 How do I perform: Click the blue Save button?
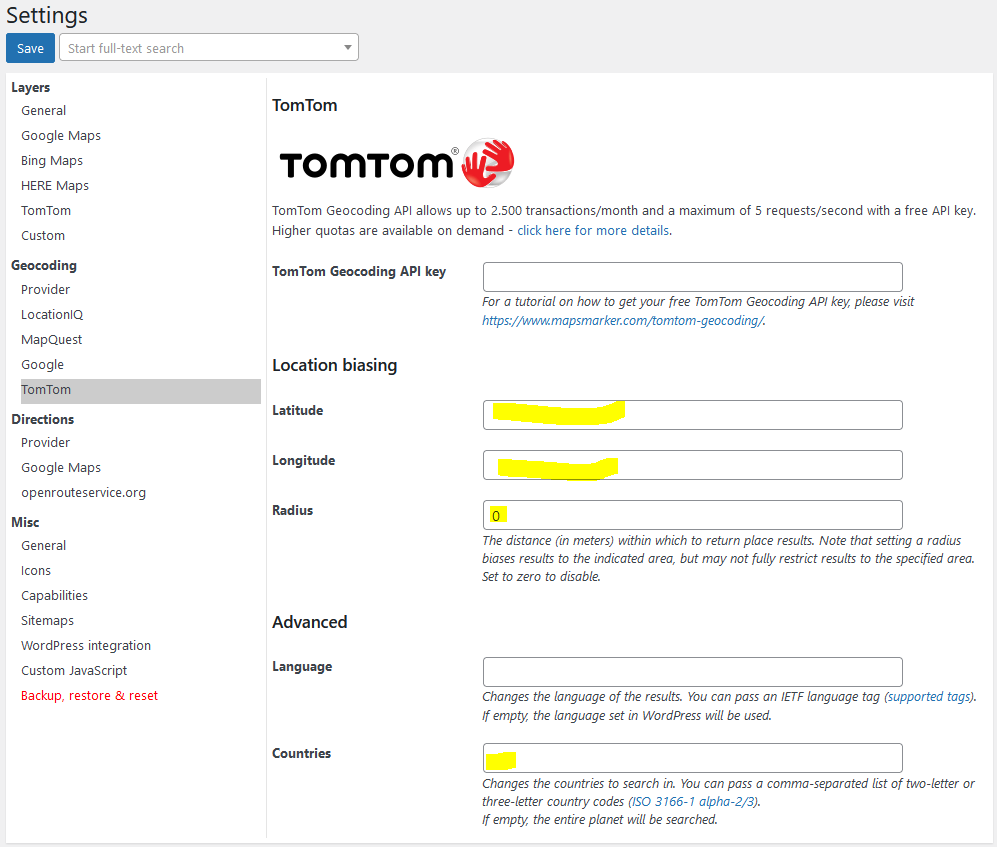coord(30,48)
